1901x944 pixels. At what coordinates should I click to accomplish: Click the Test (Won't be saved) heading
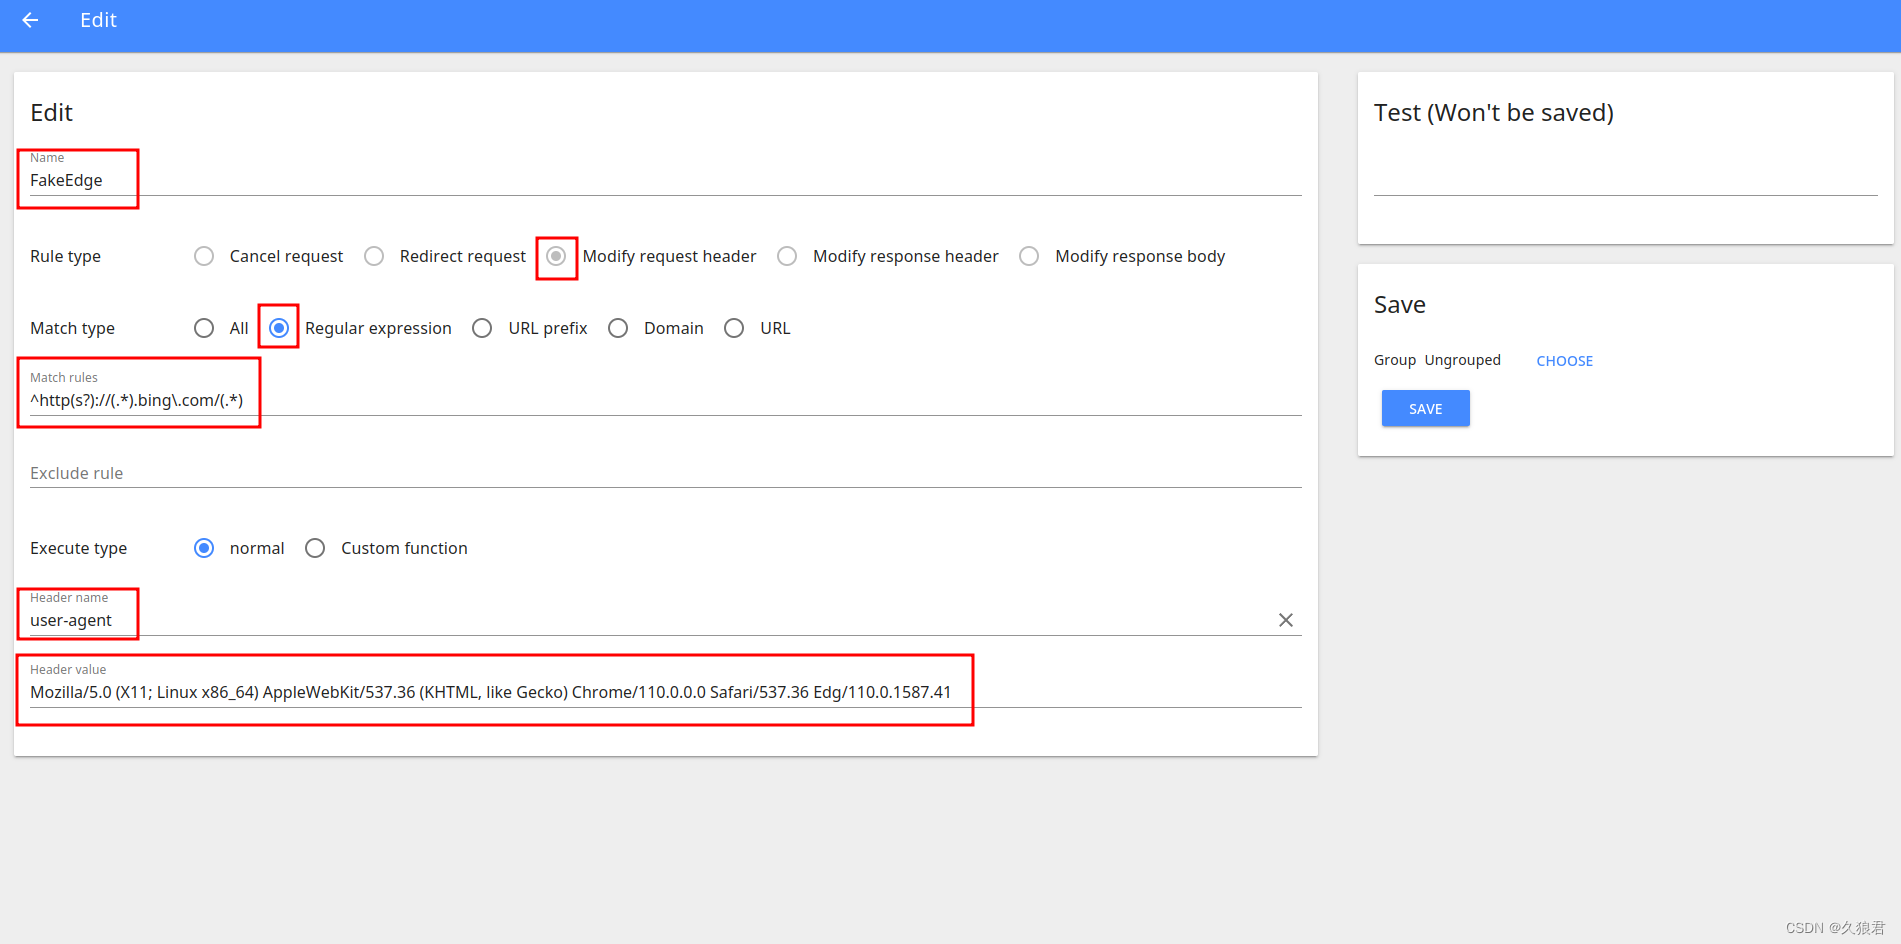(x=1494, y=112)
